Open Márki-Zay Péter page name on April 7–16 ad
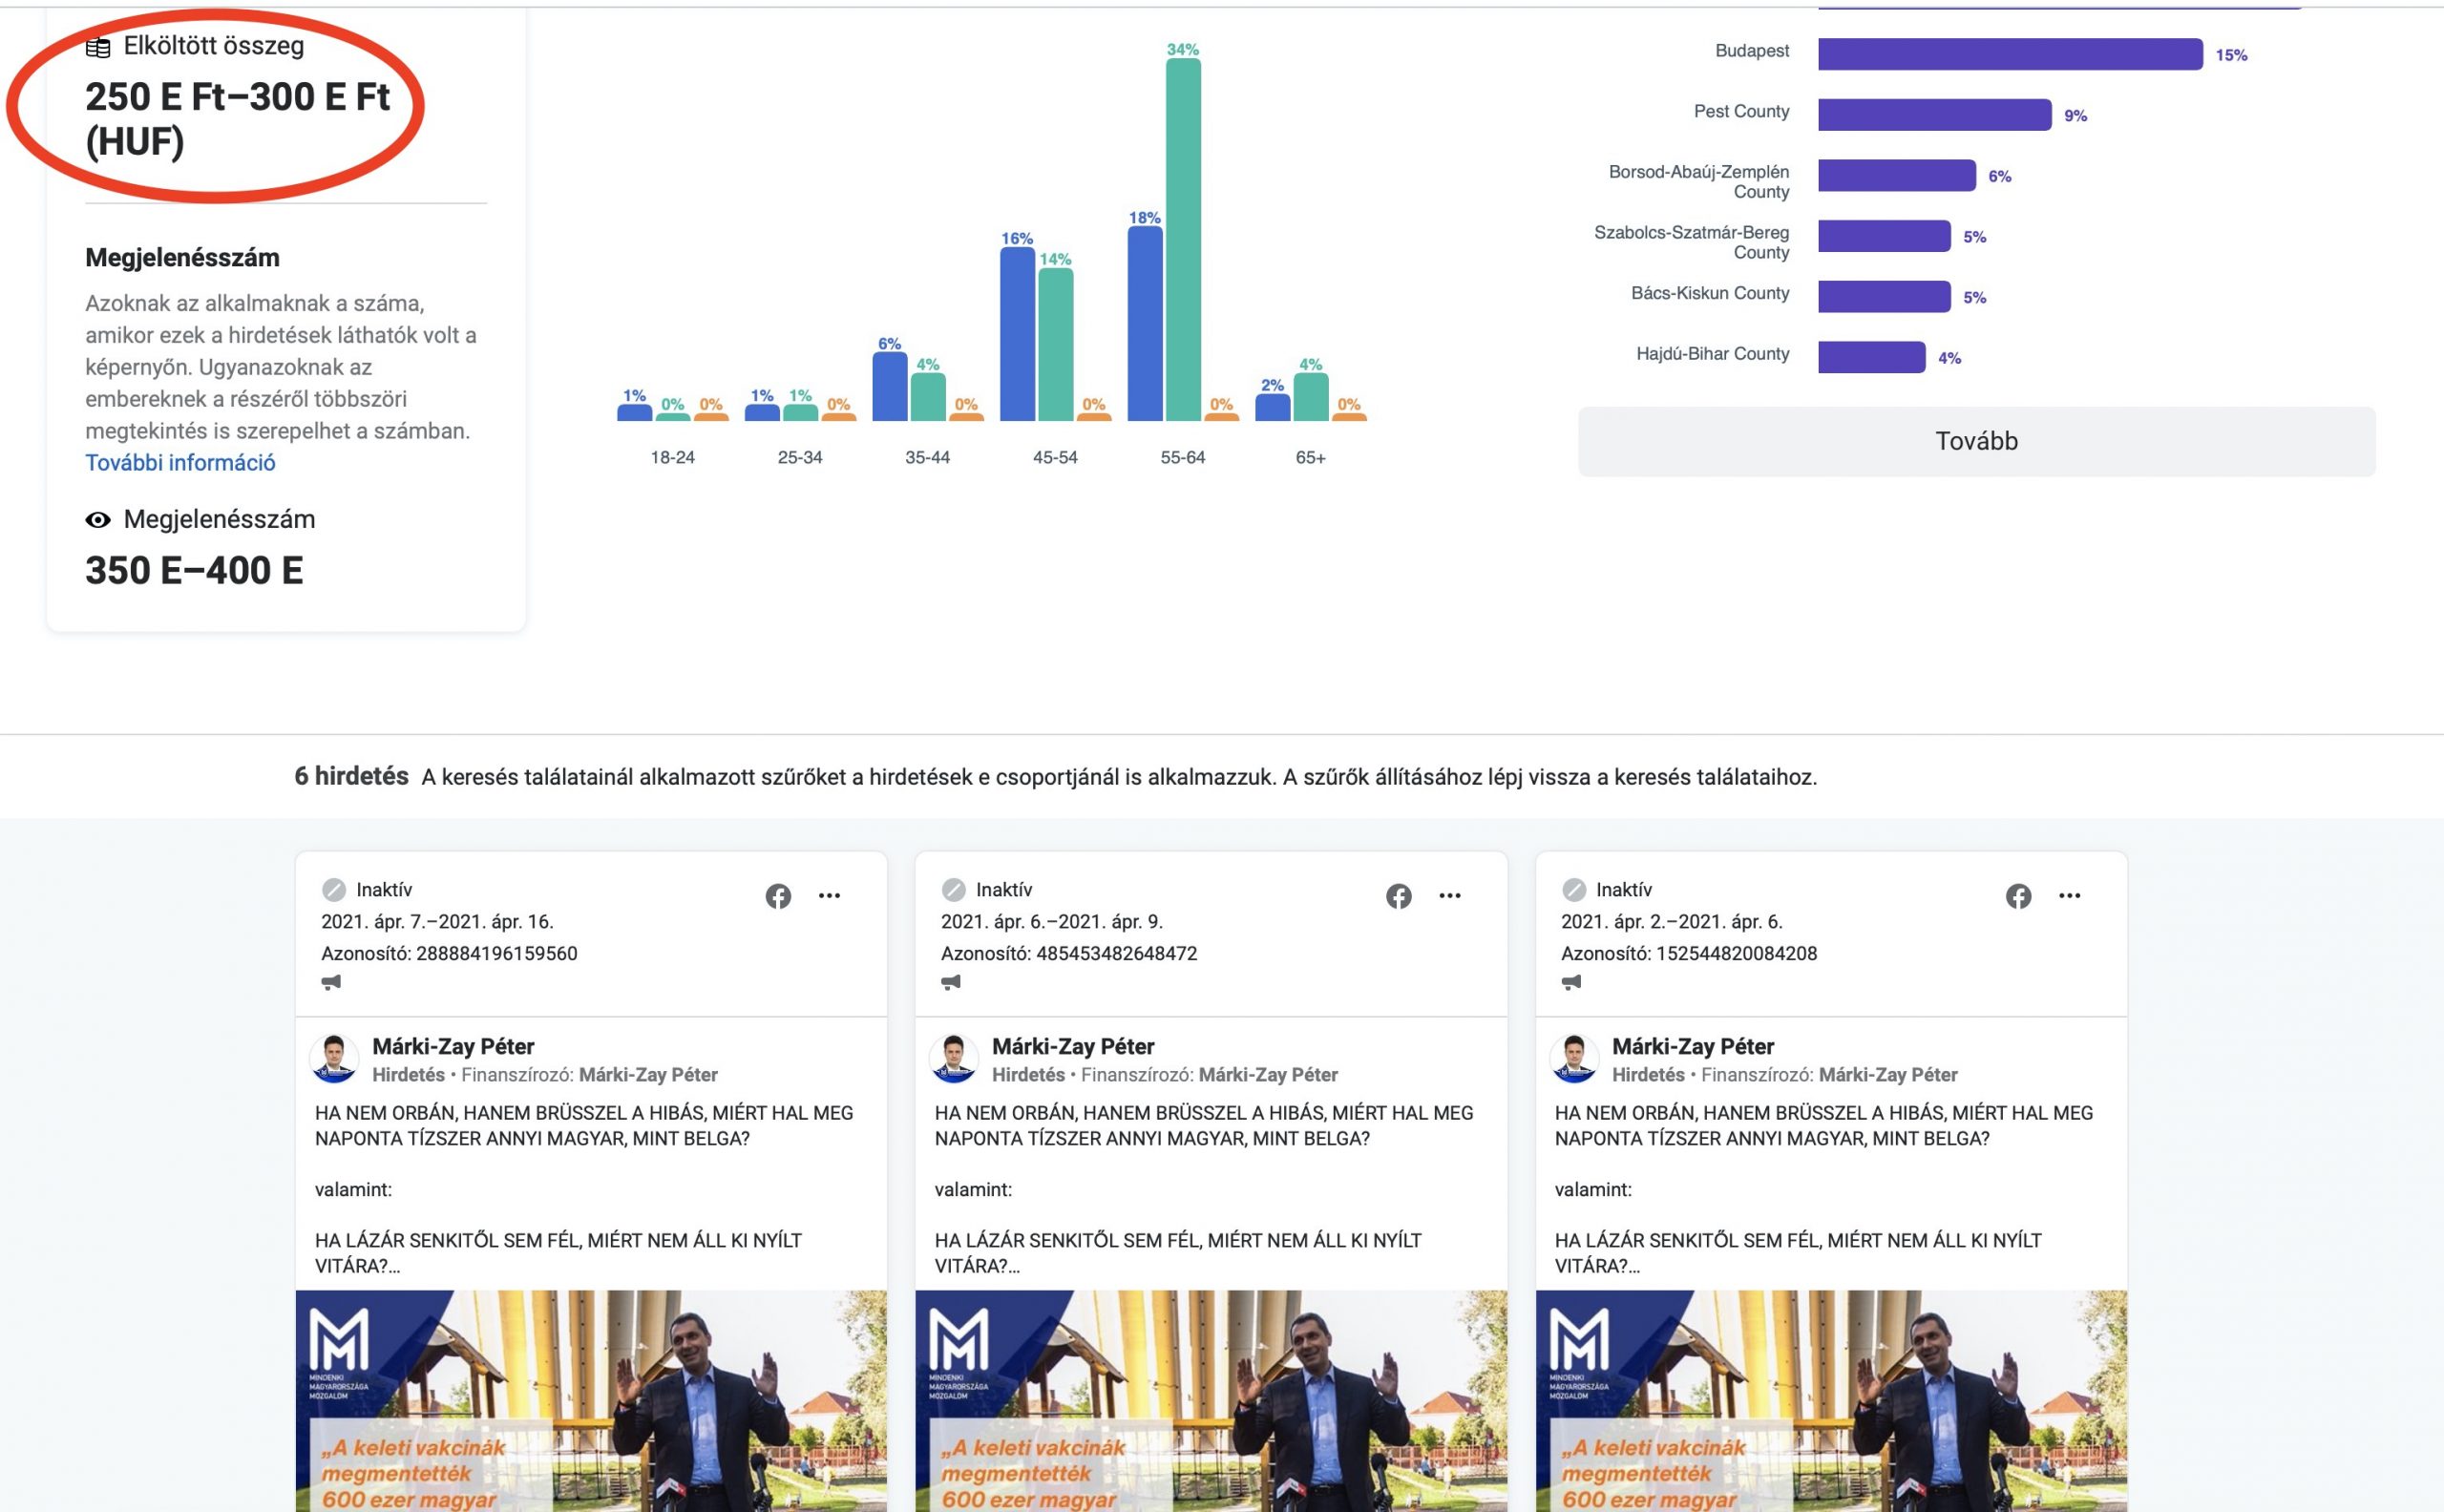 453,1046
